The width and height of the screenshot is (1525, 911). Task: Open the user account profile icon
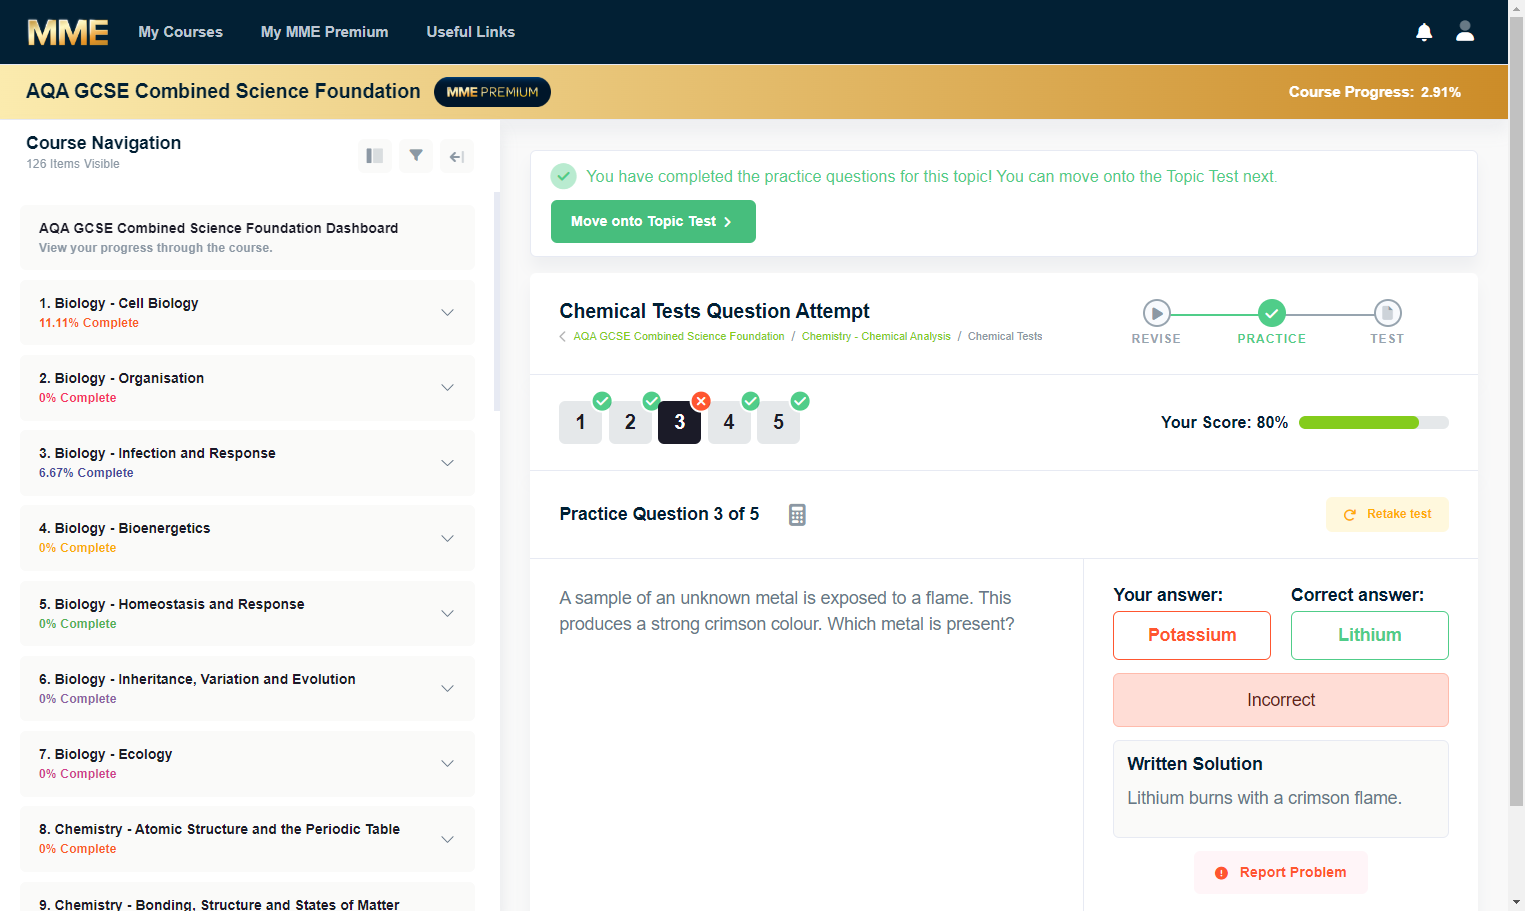[1465, 32]
